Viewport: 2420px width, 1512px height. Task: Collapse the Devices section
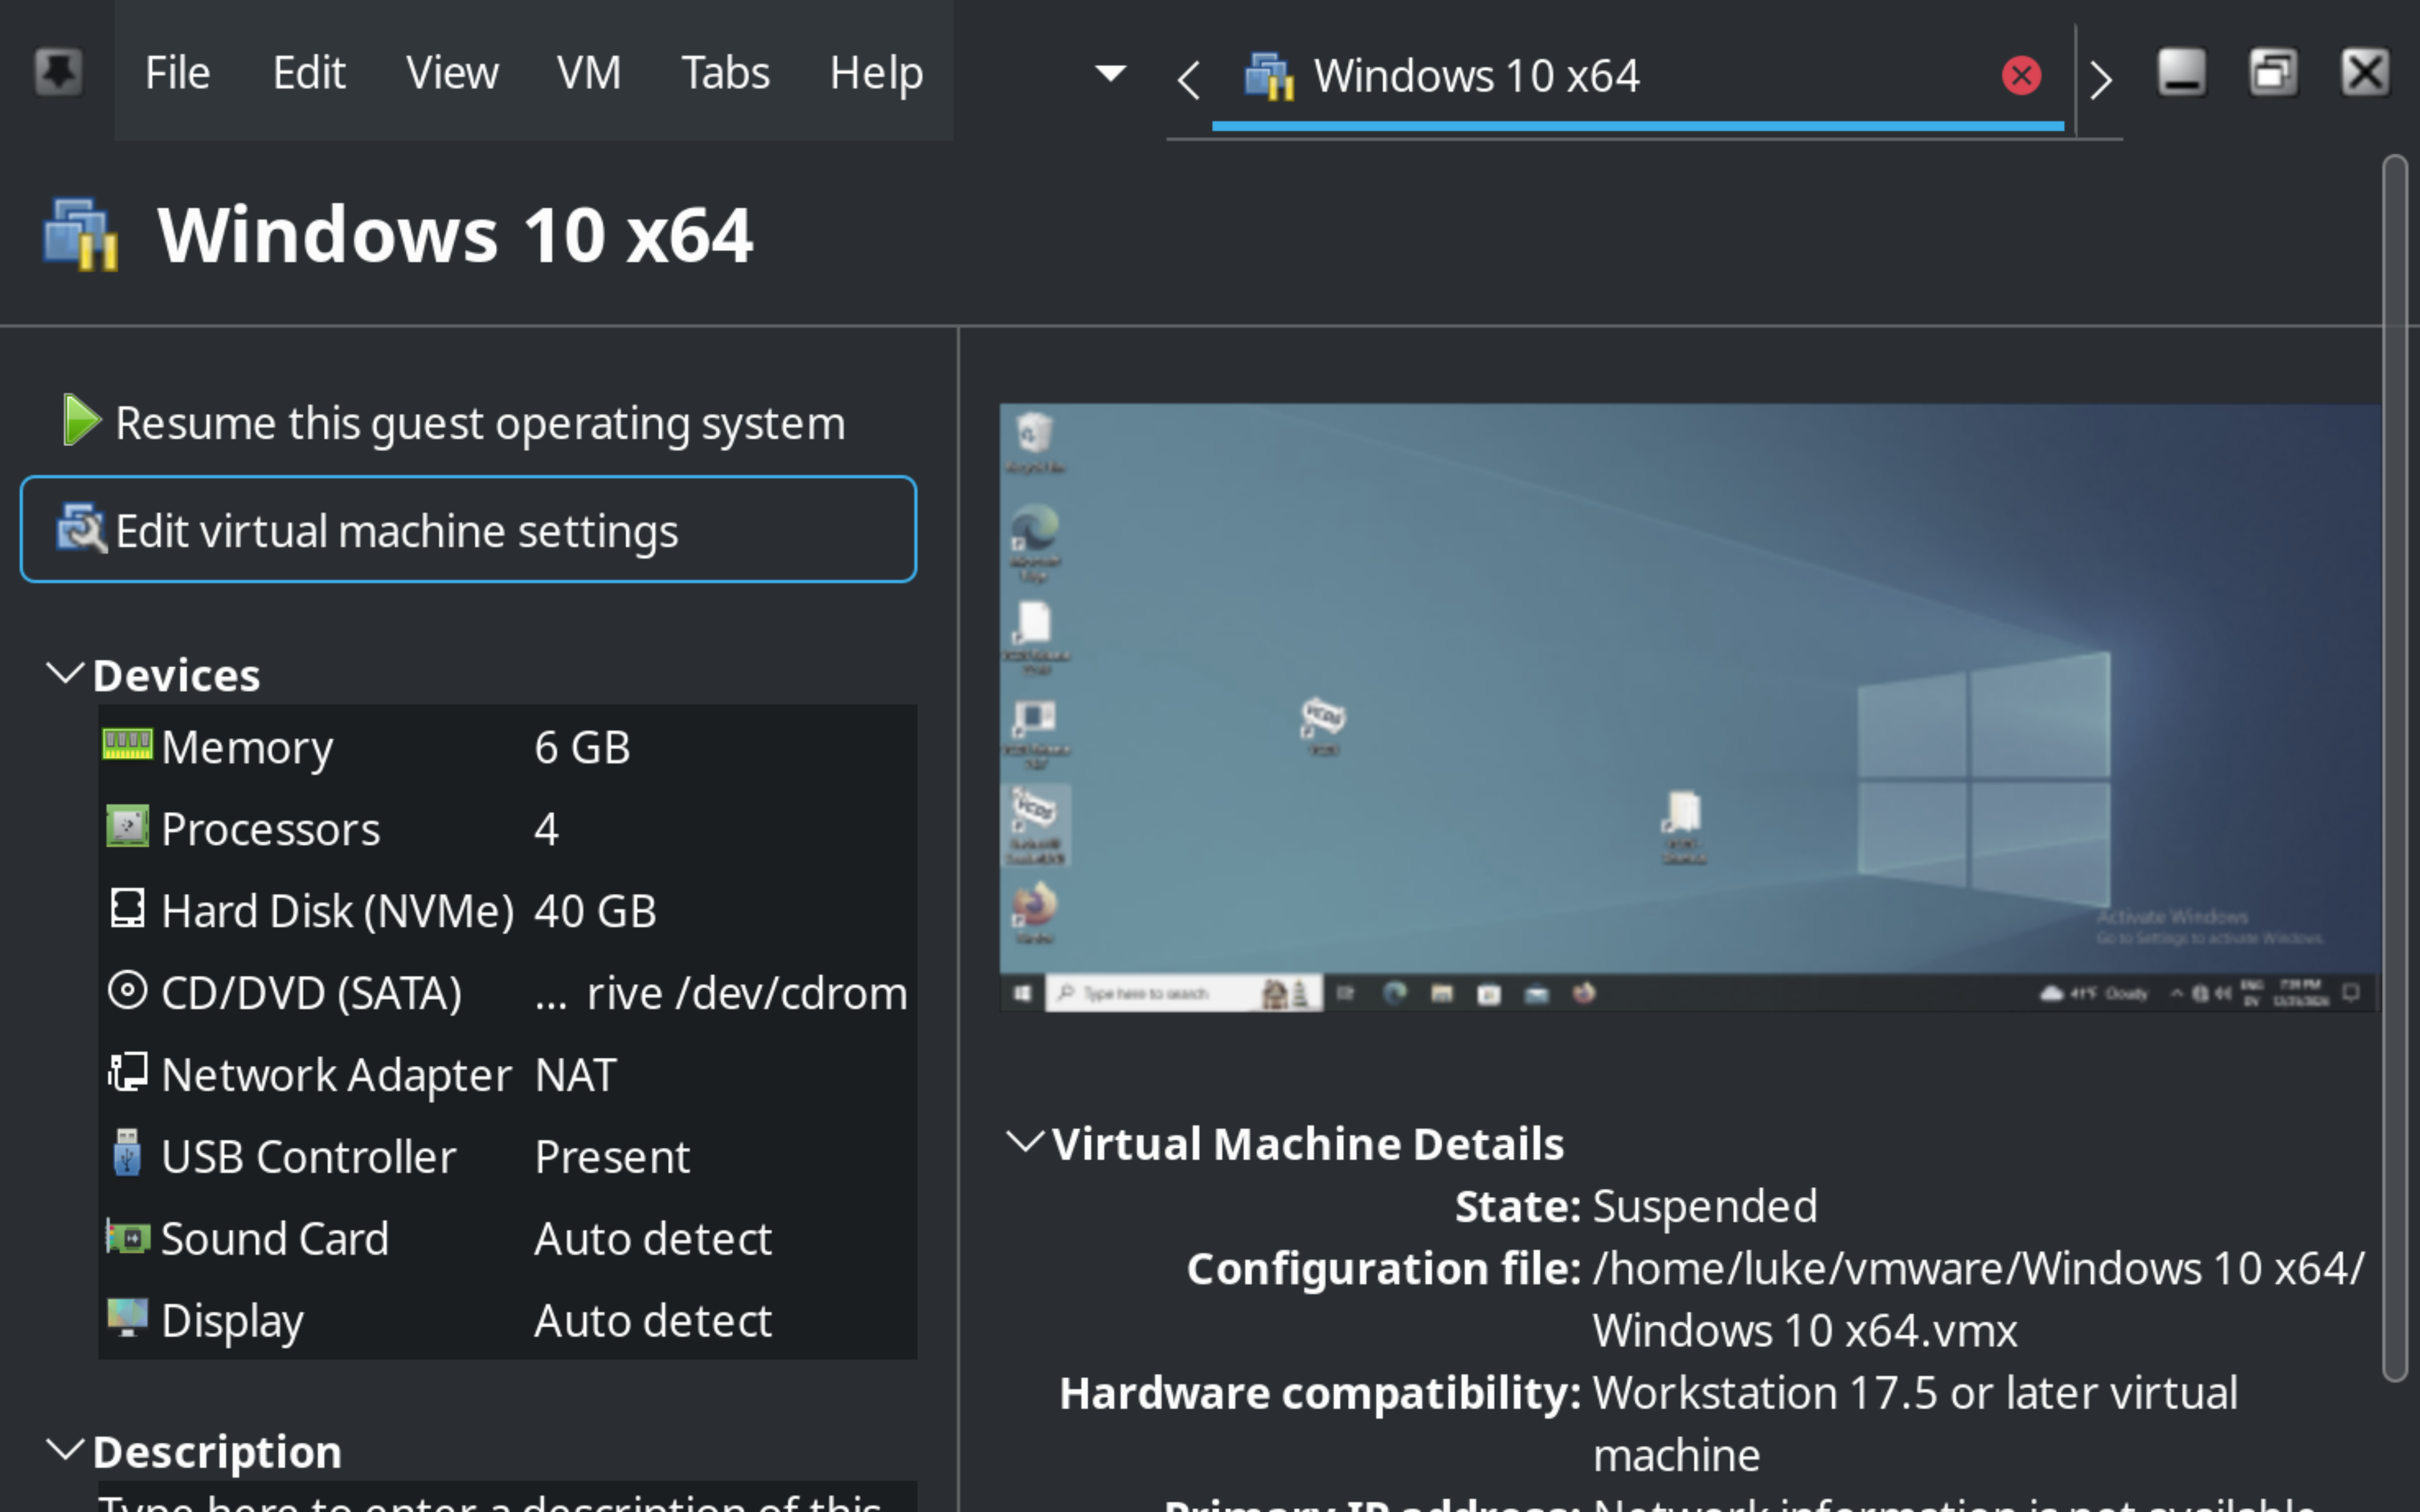point(65,673)
